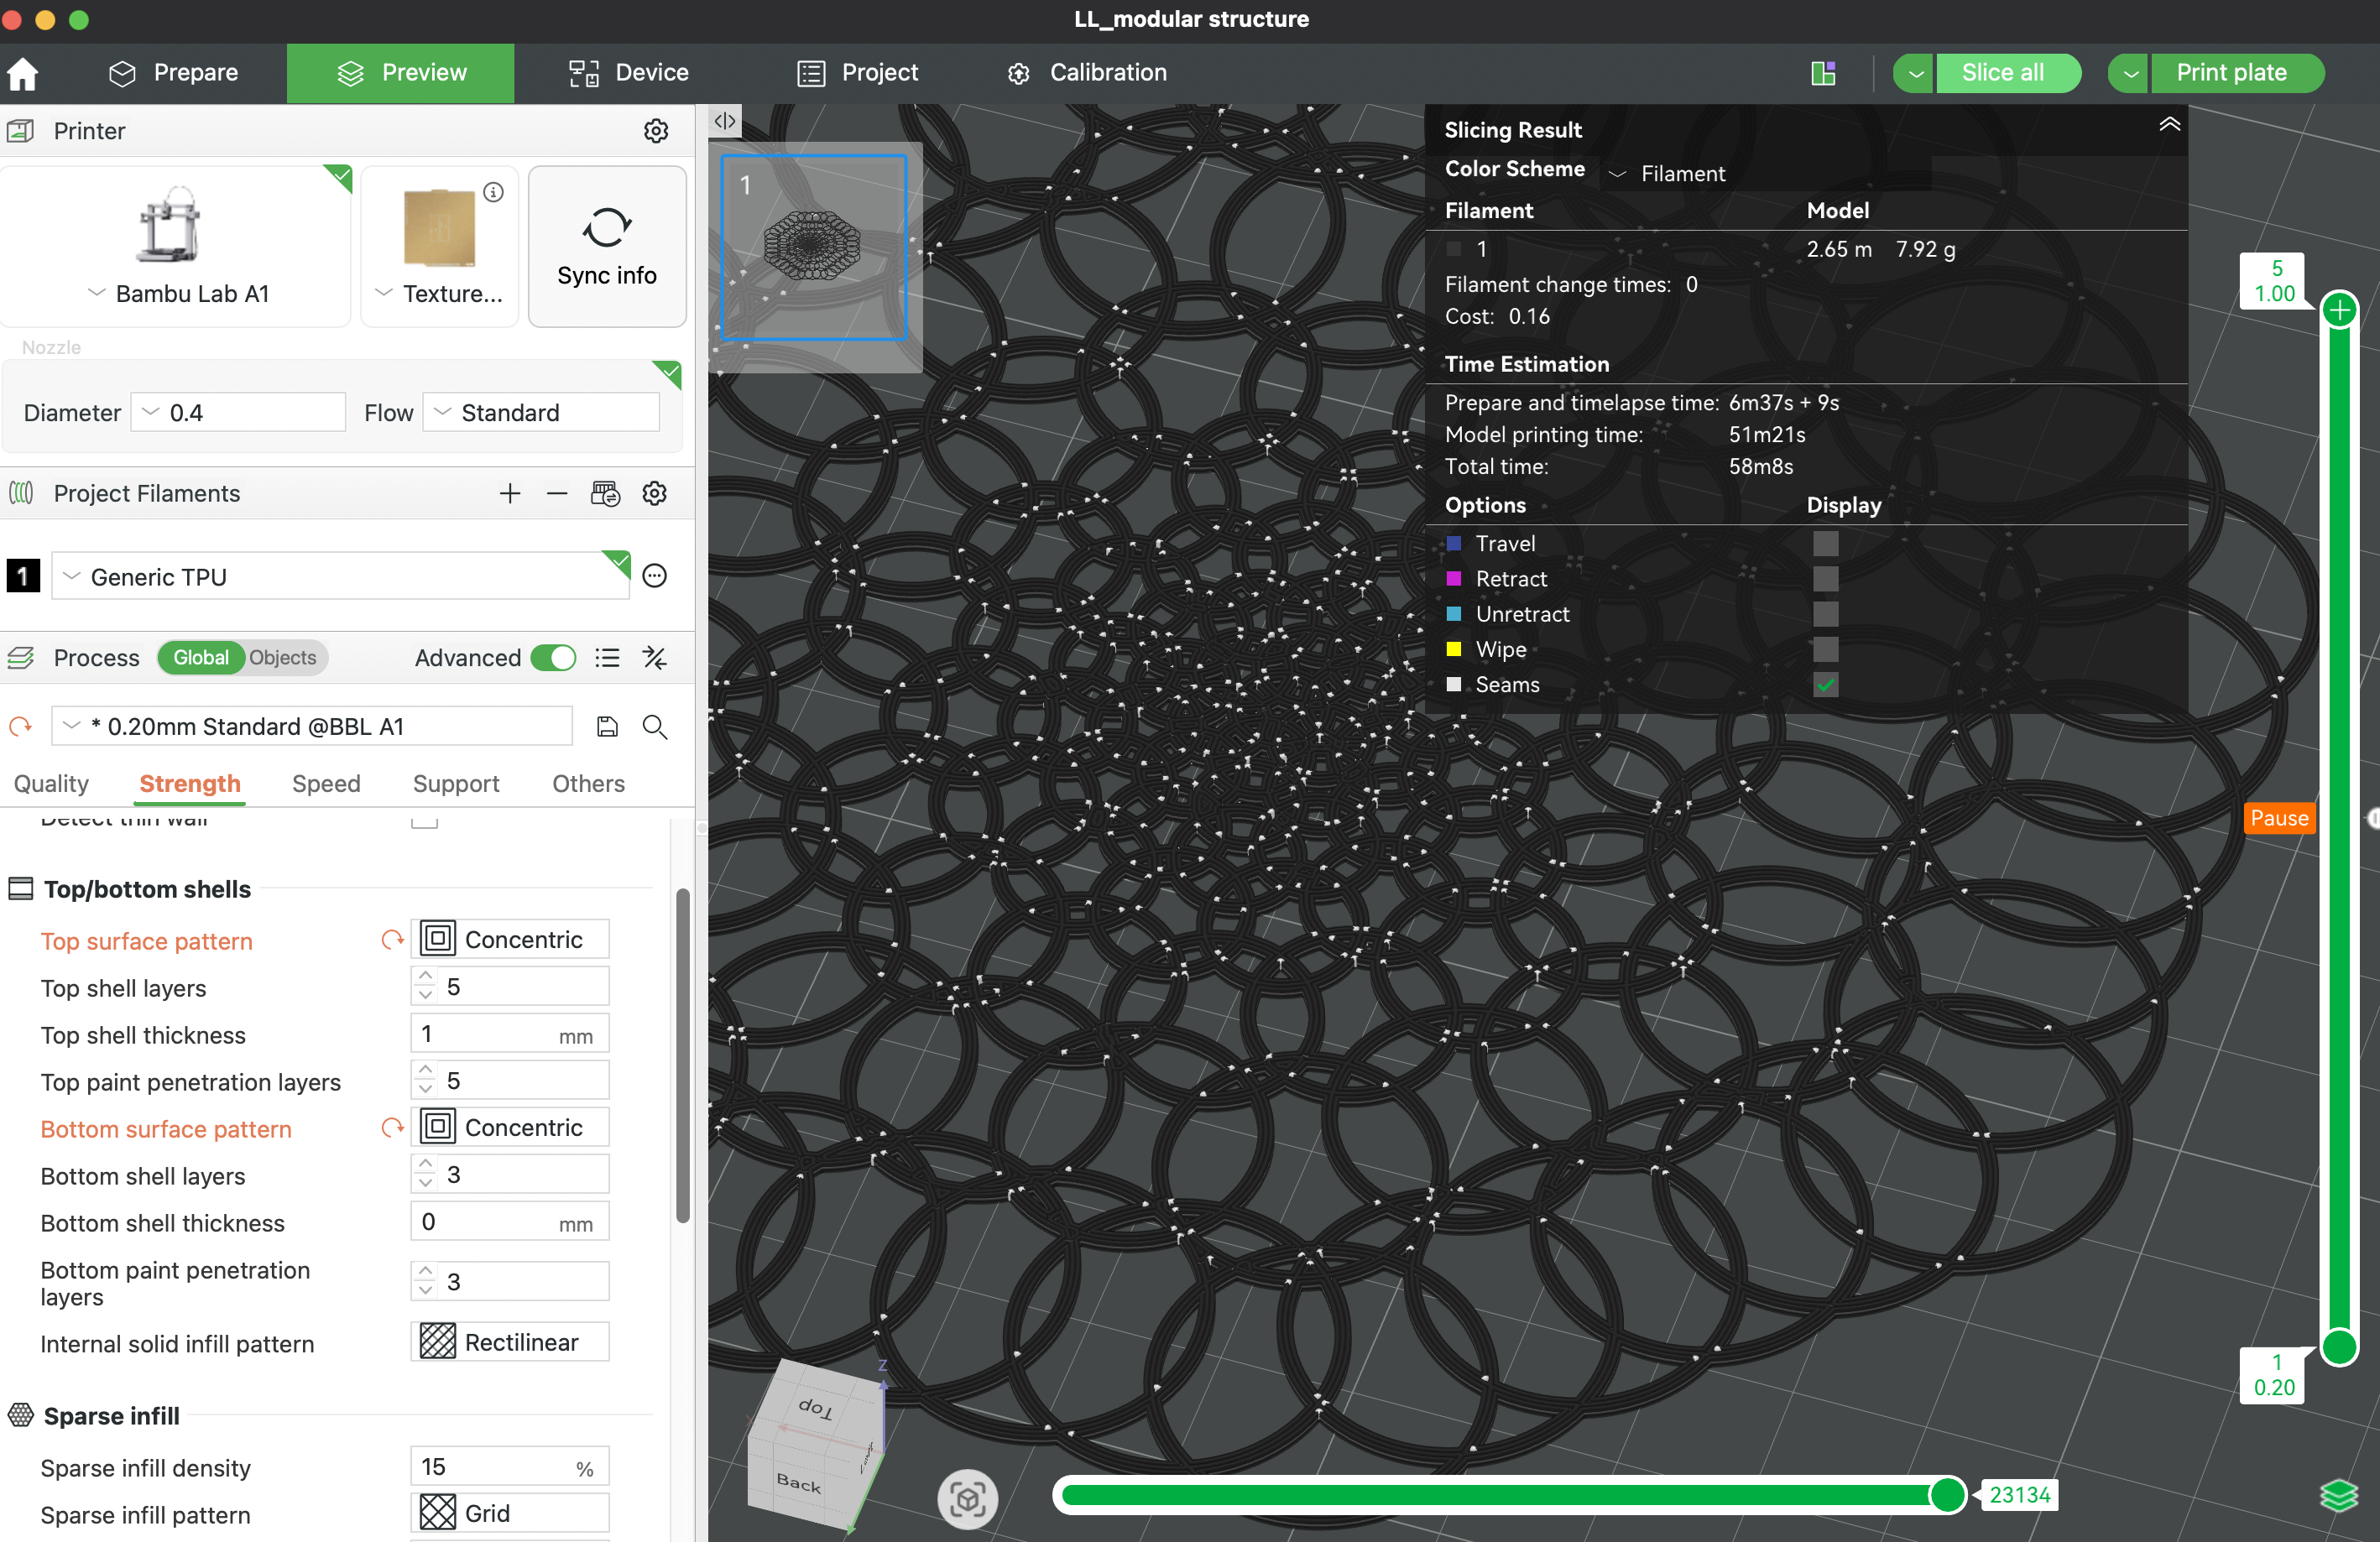This screenshot has height=1542, width=2380.
Task: Open the nozzle Diameter dropdown
Action: [238, 412]
